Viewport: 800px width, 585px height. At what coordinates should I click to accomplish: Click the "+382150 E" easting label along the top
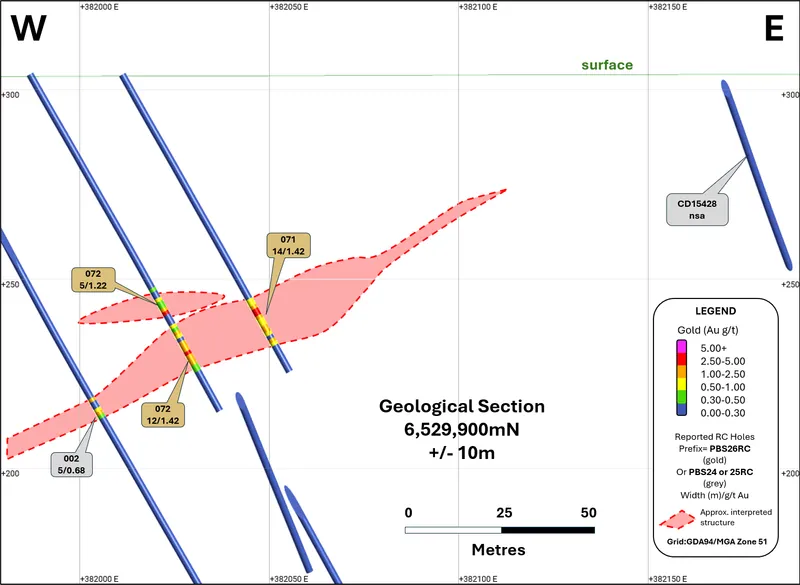[668, 7]
